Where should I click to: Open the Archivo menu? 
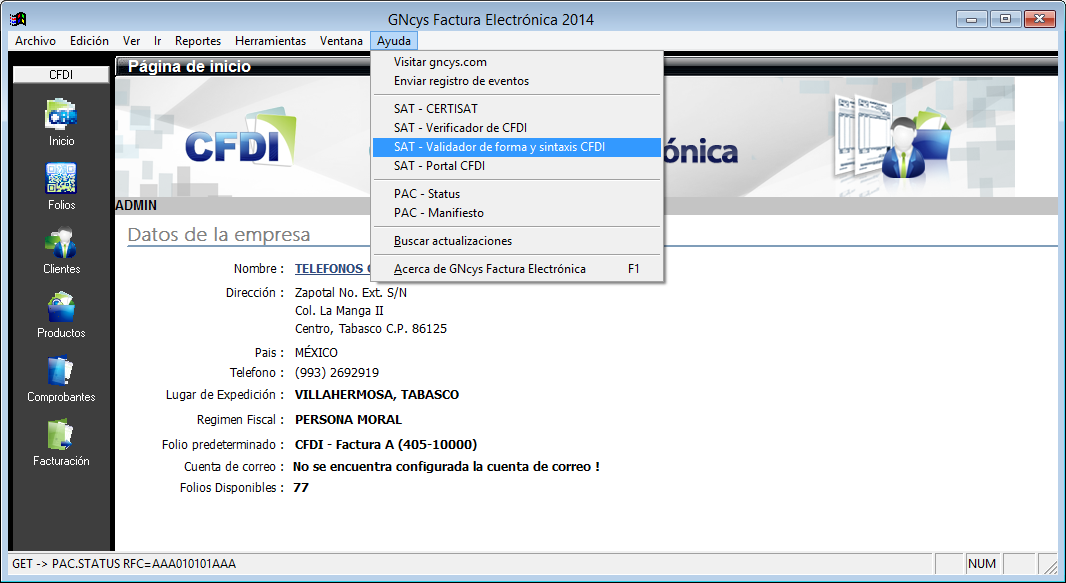click(x=35, y=41)
